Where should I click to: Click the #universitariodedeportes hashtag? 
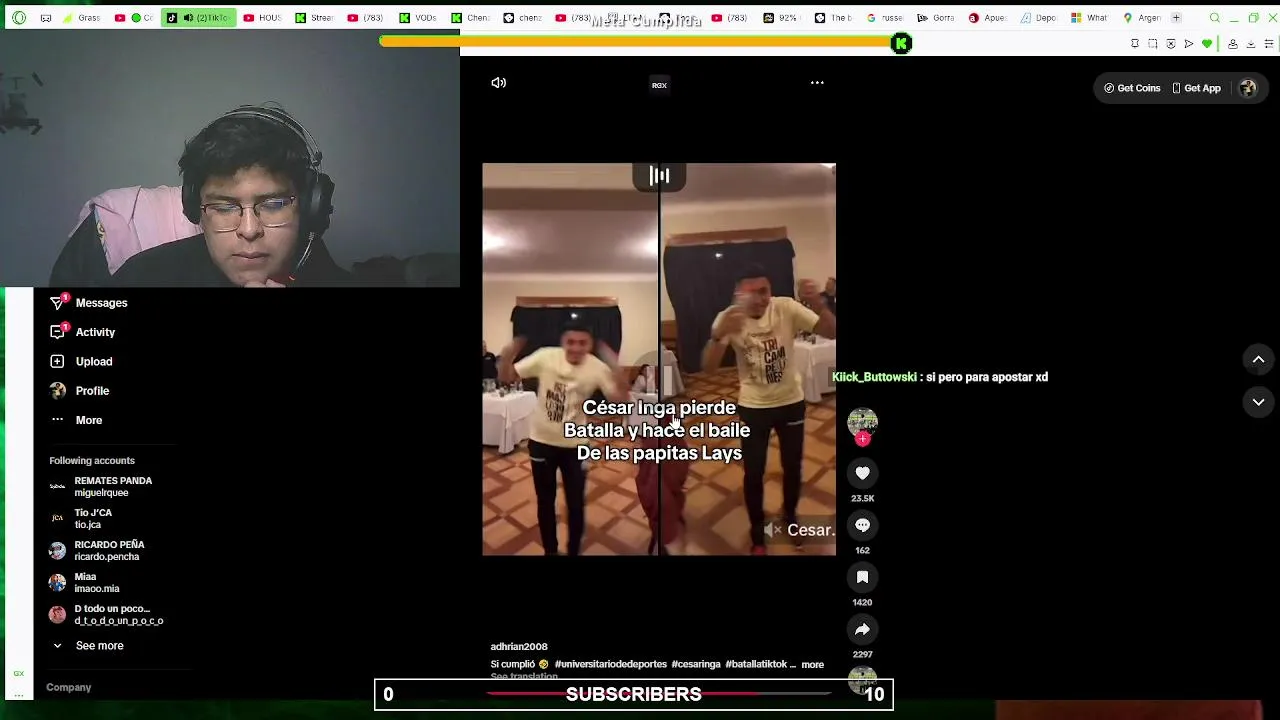pos(610,664)
